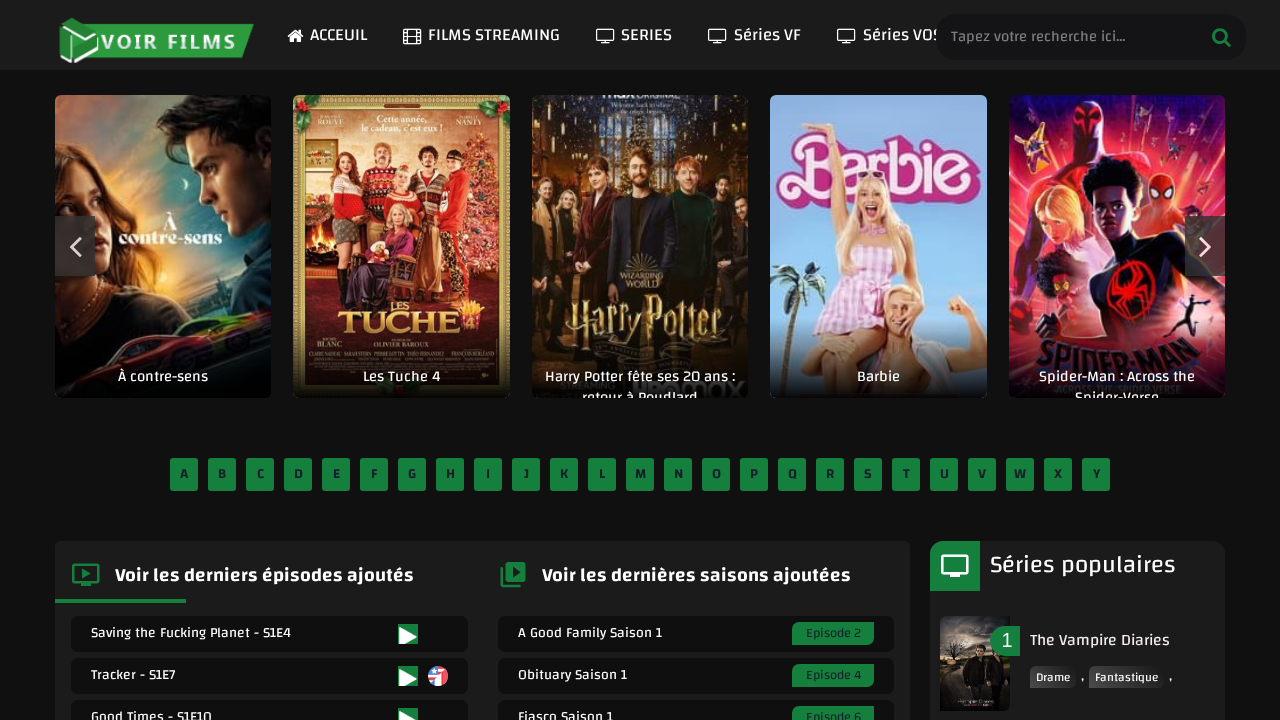Filter by letter L
This screenshot has width=1280, height=720.
pos(602,474)
